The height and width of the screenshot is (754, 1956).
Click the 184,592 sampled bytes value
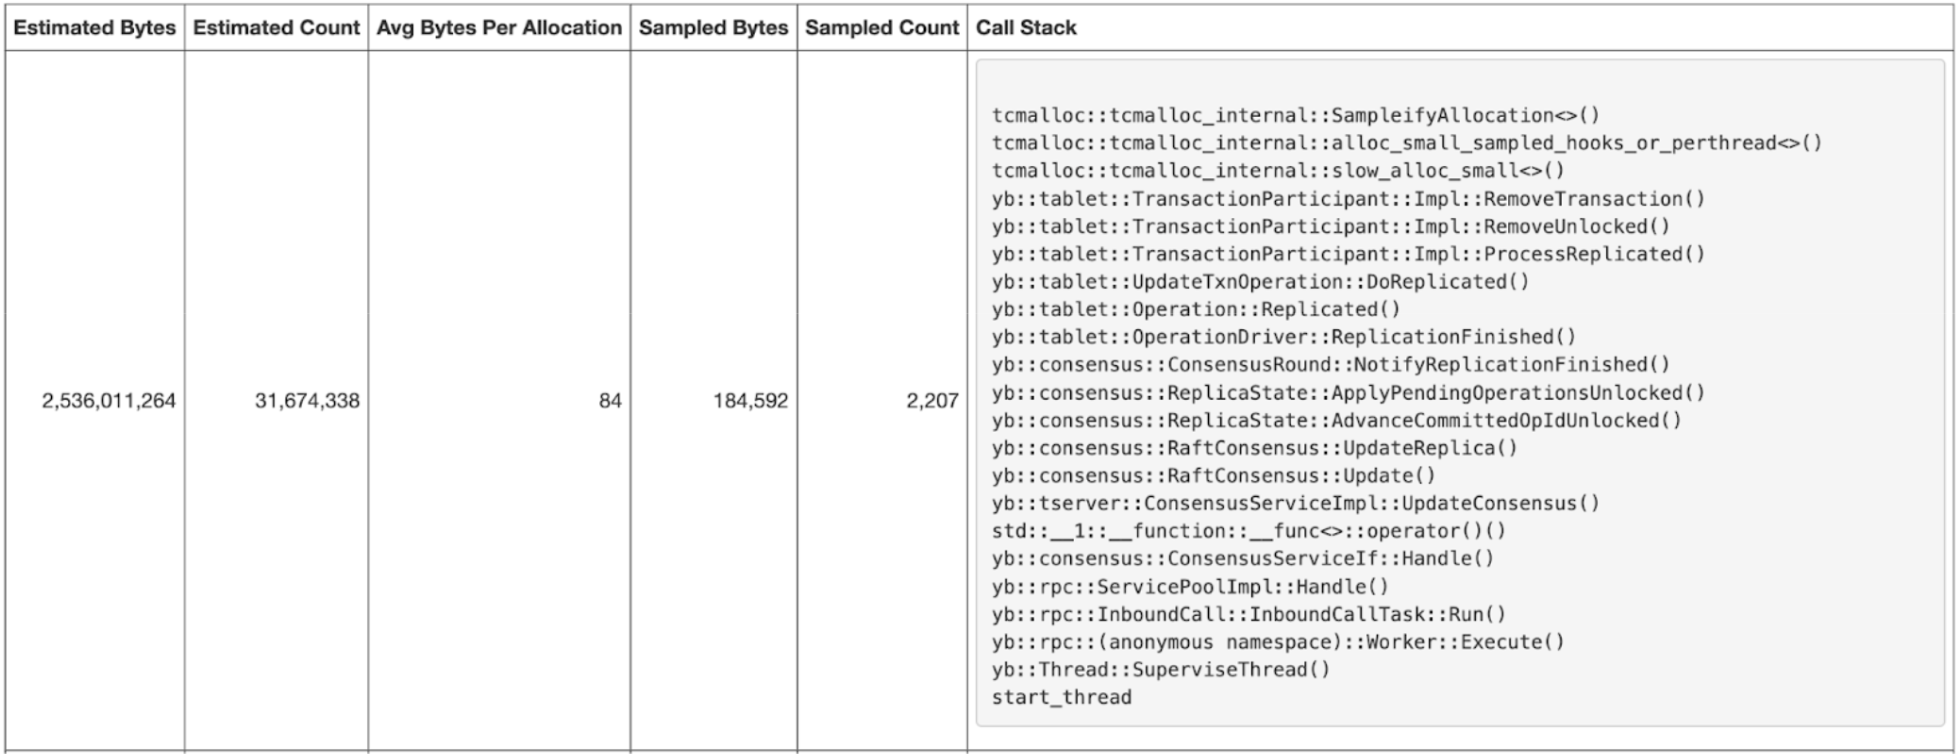click(750, 401)
